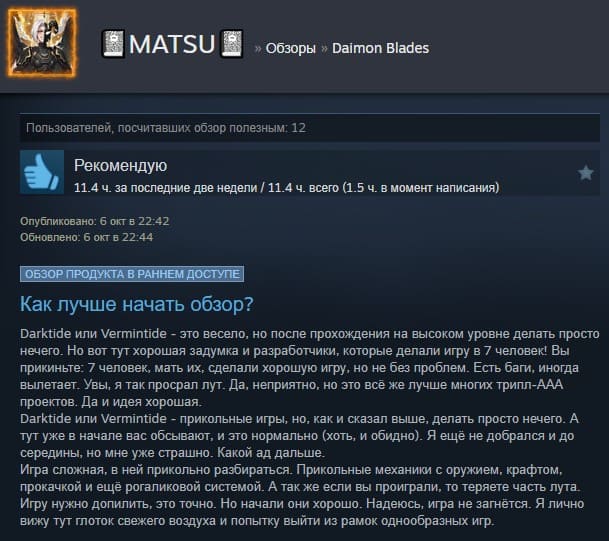
Task: Click the MATSU profile avatar image
Action: click(x=42, y=43)
